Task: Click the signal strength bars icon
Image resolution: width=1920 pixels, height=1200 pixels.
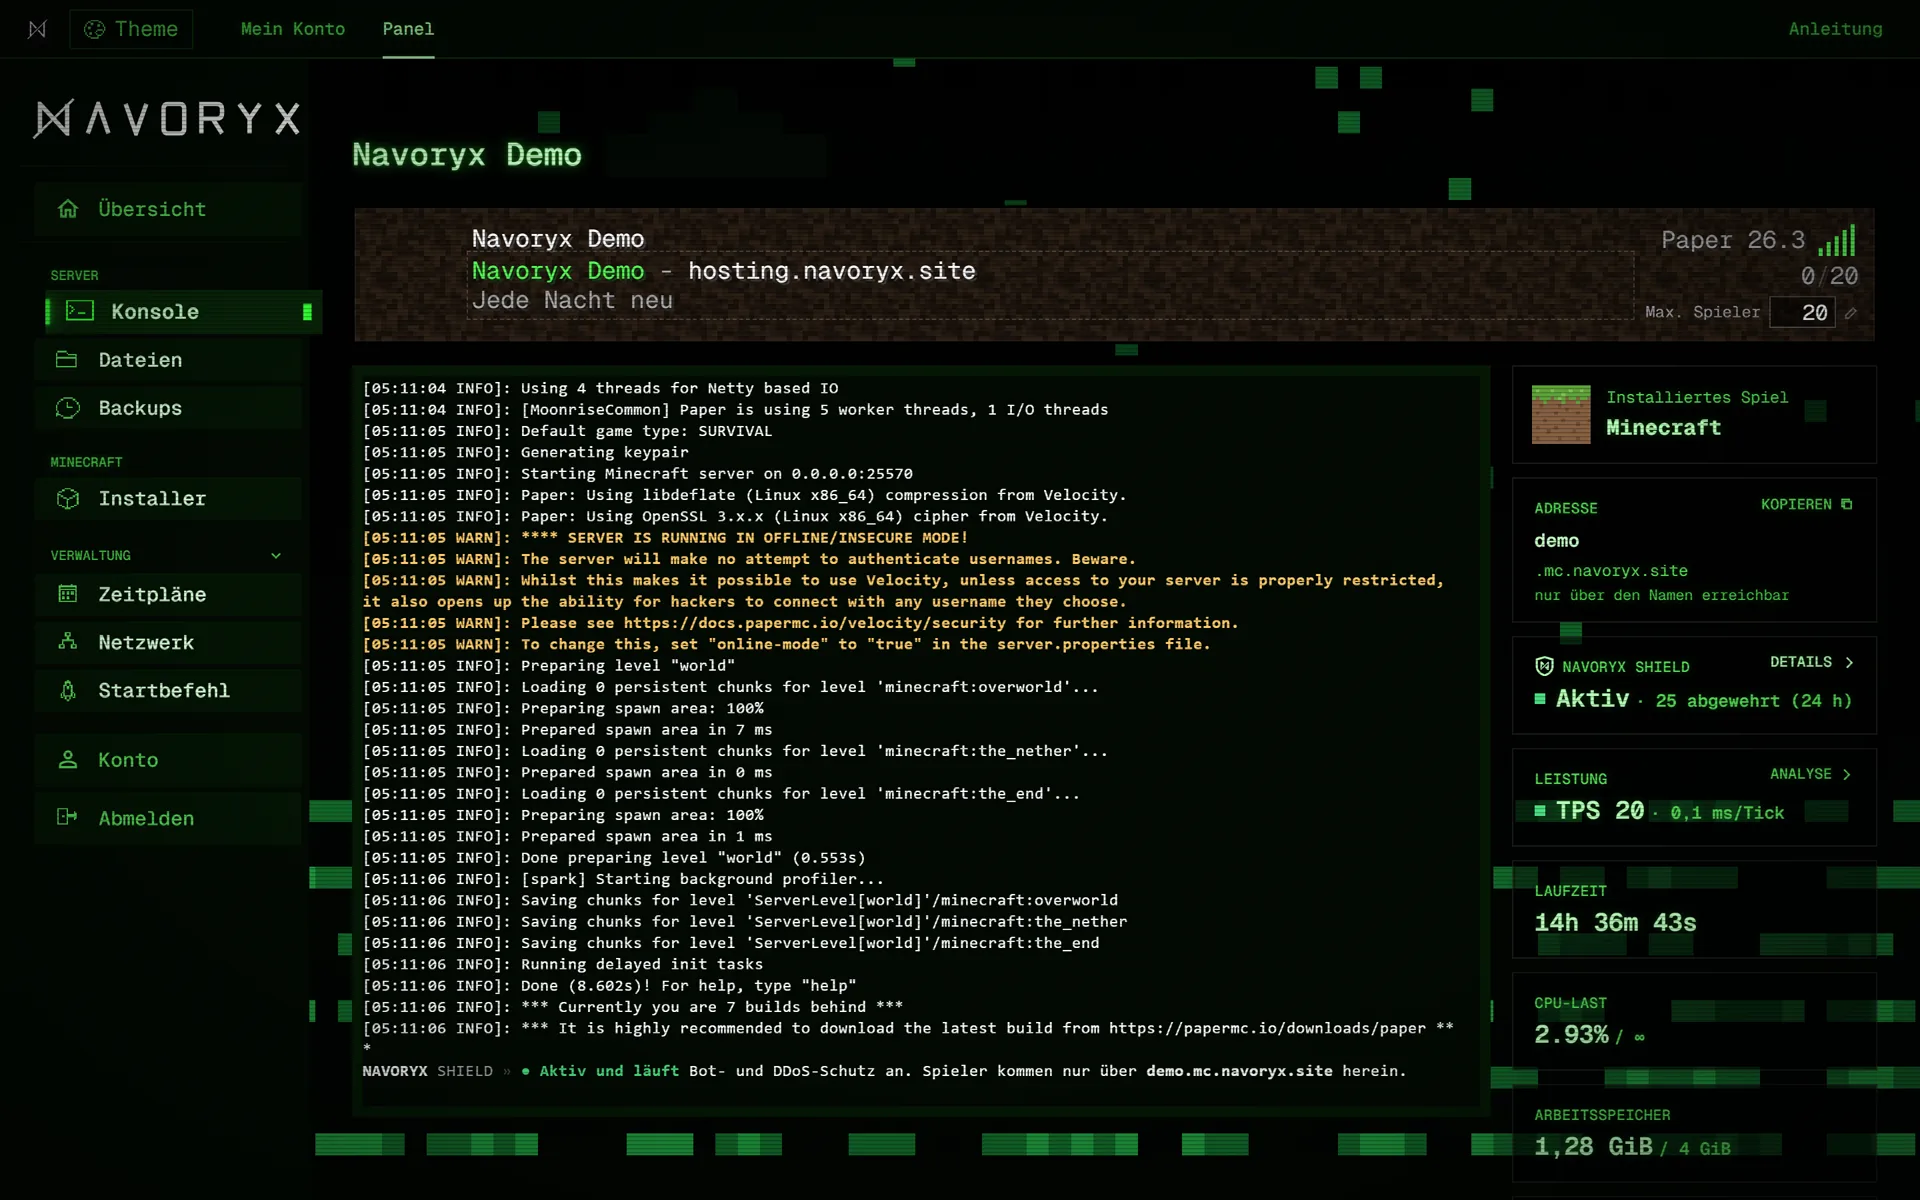Action: point(1837,240)
